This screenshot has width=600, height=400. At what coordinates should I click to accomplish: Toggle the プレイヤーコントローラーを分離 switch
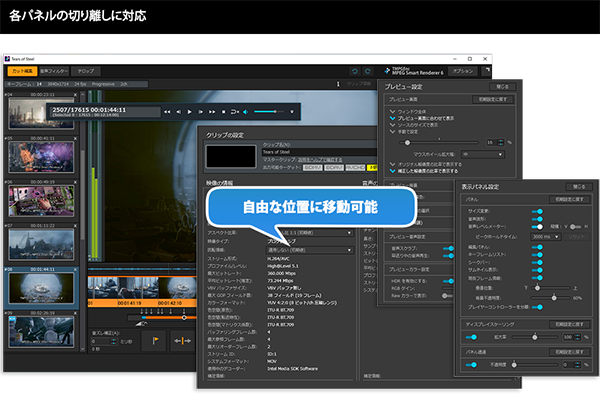pos(537,307)
